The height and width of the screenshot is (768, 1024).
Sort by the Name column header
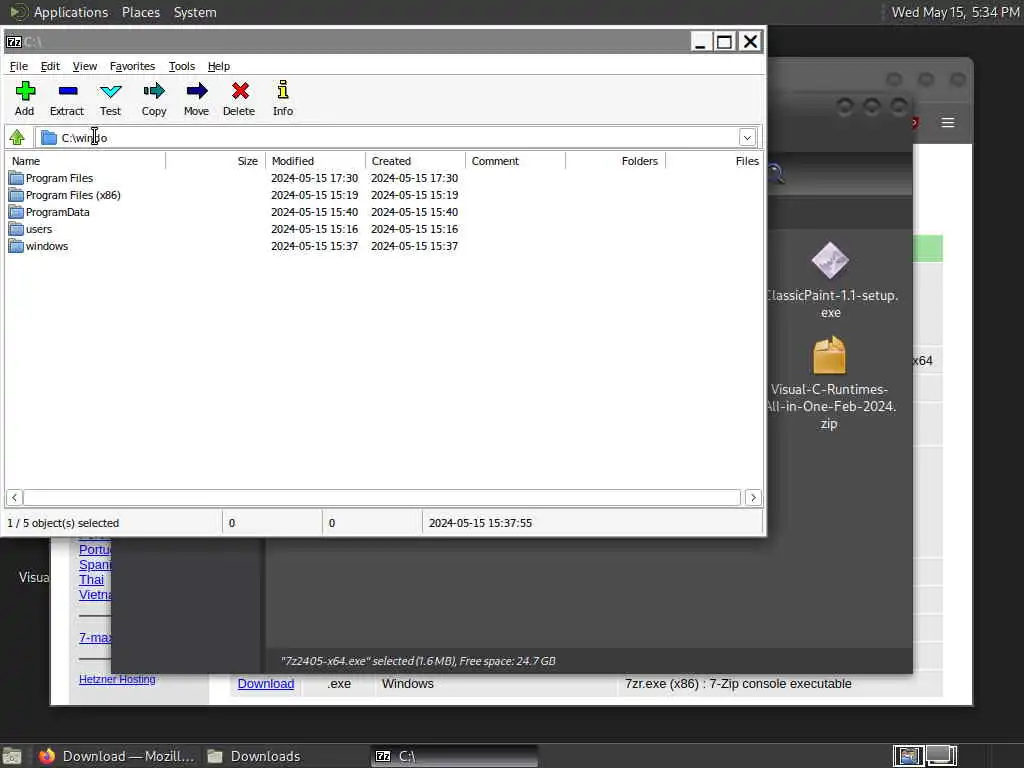pos(86,161)
